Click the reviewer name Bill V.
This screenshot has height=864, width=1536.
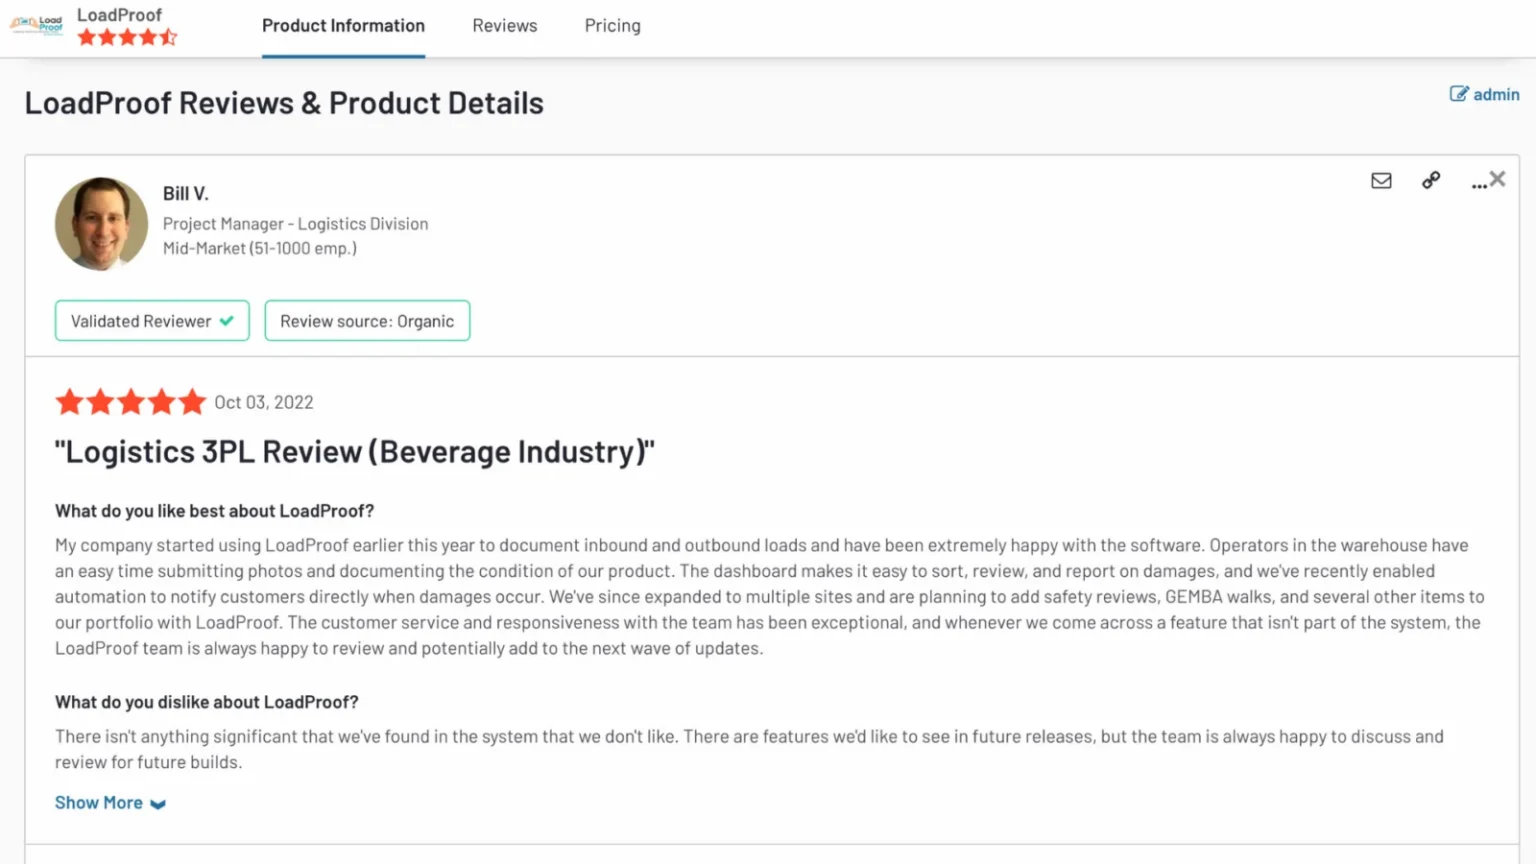[x=186, y=194]
